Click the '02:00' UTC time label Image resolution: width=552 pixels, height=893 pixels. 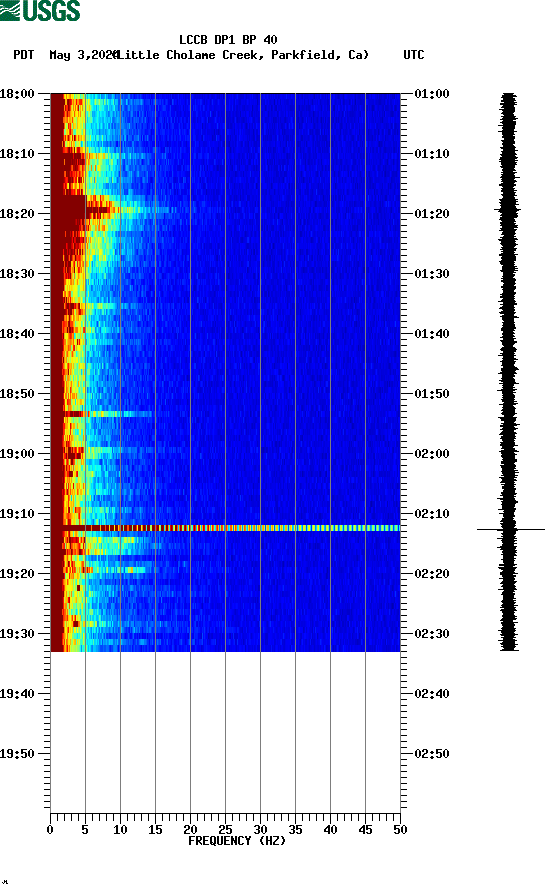[x=432, y=454]
